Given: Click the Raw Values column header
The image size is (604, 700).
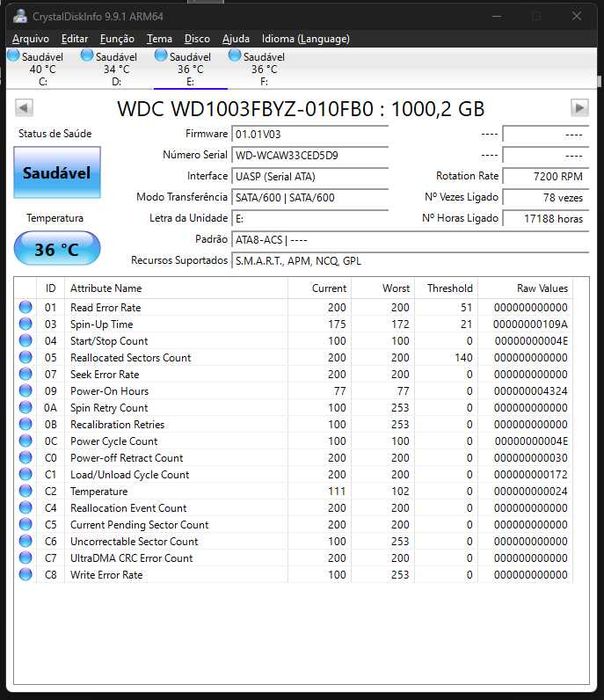Looking at the screenshot, I should [x=525, y=288].
